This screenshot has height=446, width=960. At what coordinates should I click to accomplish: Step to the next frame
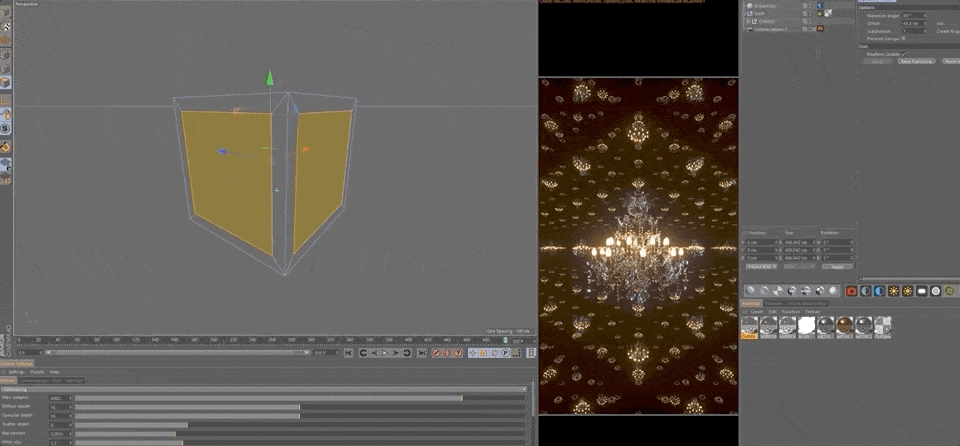(396, 353)
